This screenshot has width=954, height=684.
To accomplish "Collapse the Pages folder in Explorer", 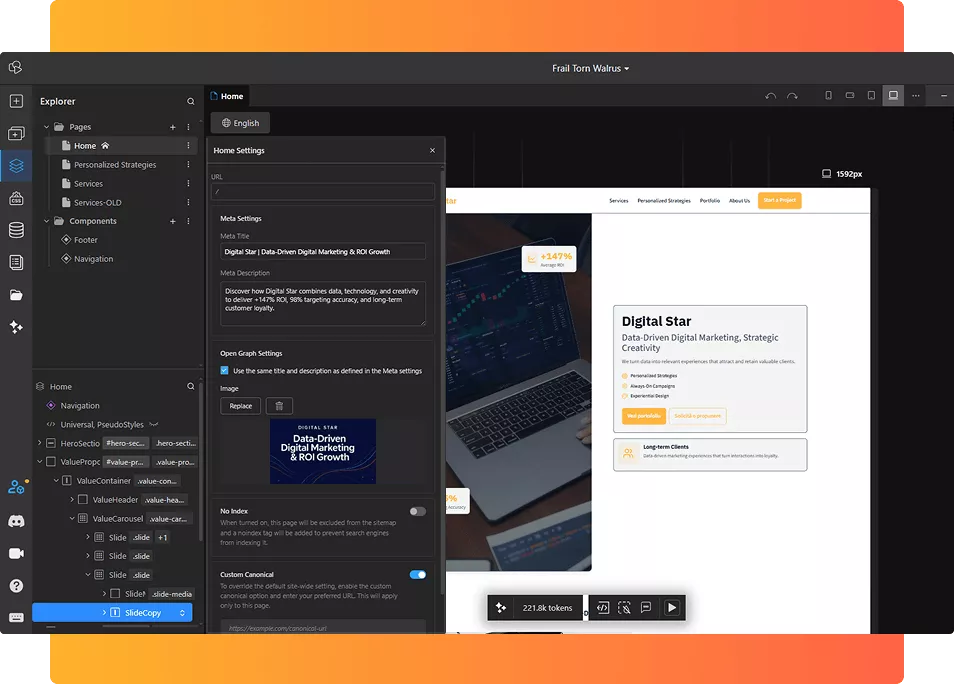I will [47, 127].
